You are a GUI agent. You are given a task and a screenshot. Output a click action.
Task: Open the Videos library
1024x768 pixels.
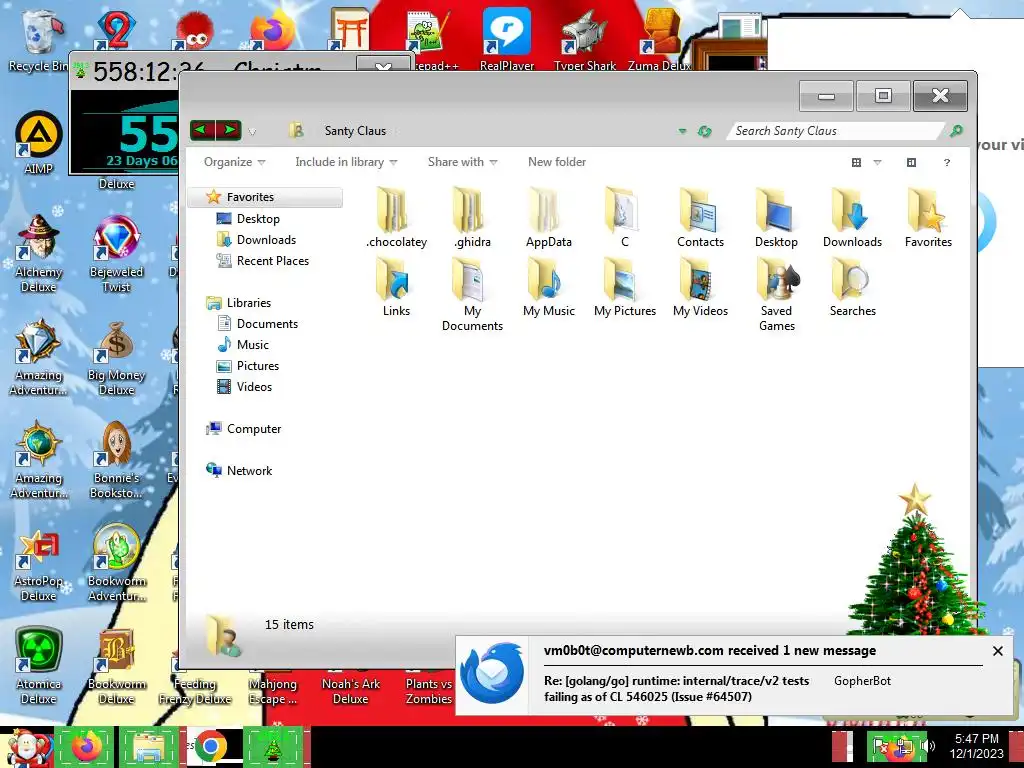(254, 387)
